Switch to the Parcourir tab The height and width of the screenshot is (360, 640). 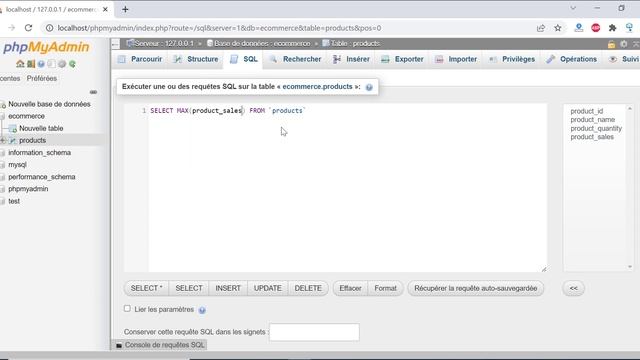(140, 59)
